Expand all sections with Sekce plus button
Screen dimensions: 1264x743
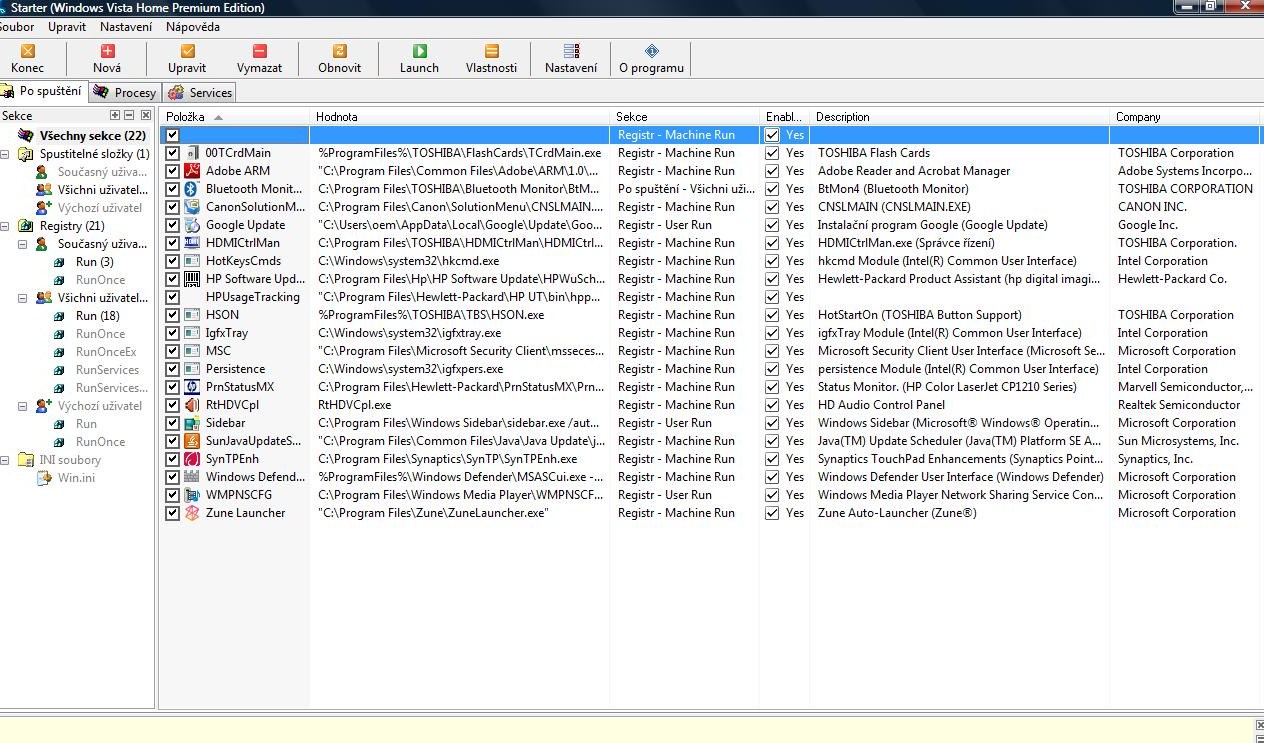[x=115, y=116]
